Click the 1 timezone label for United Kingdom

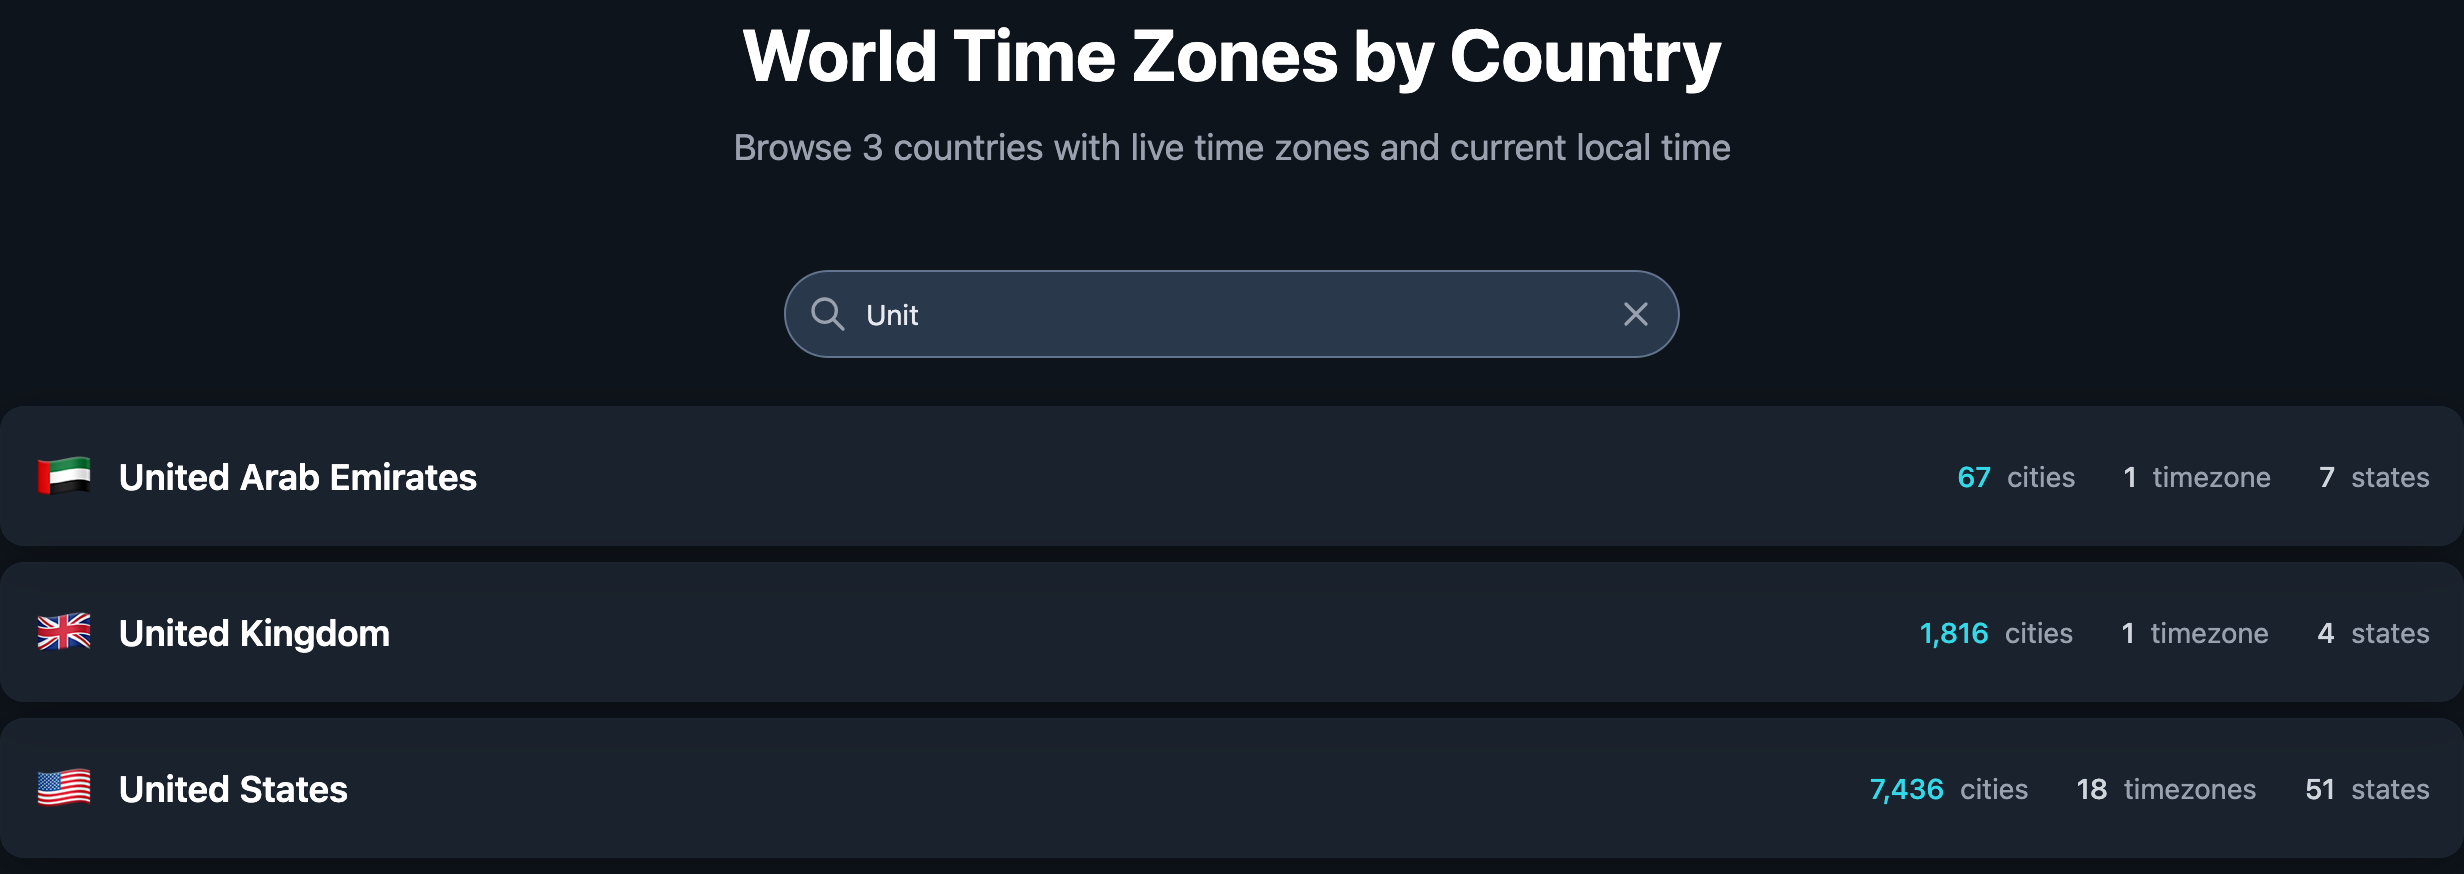tap(2194, 633)
